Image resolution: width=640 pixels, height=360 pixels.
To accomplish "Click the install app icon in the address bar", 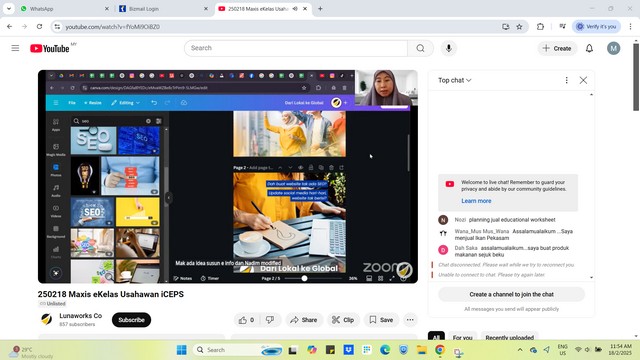I will click(505, 27).
